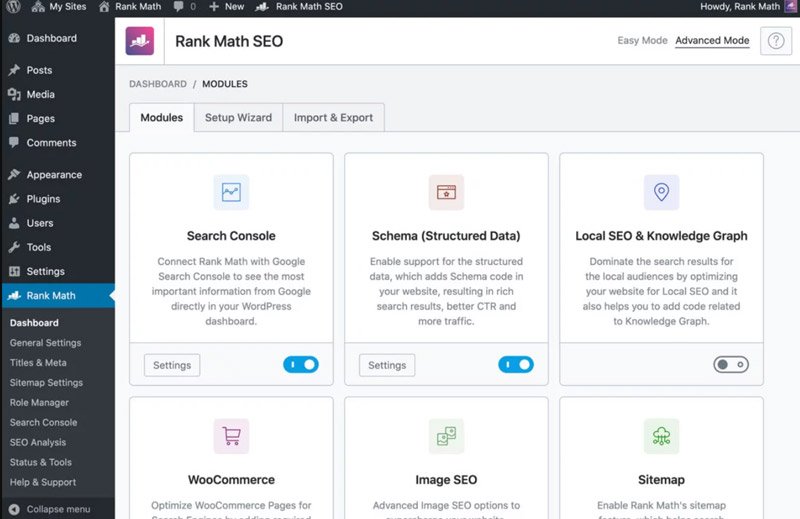
Task: Open the My Sites admin bar menu
Action: pyautogui.click(x=59, y=7)
